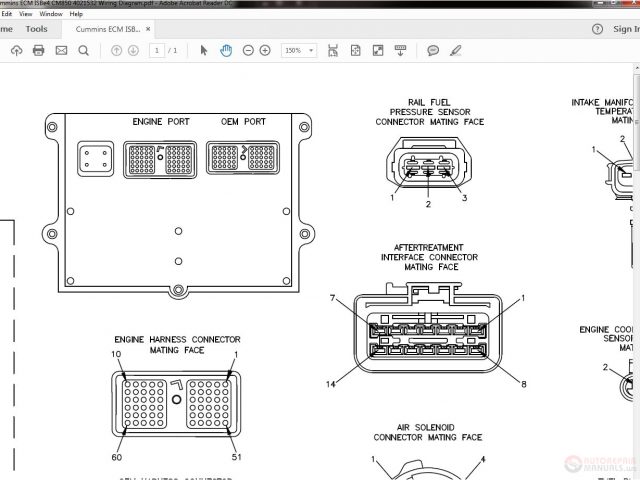Add a comment with the speech bubble icon
Viewport: 640px width, 480px height.
click(x=433, y=50)
